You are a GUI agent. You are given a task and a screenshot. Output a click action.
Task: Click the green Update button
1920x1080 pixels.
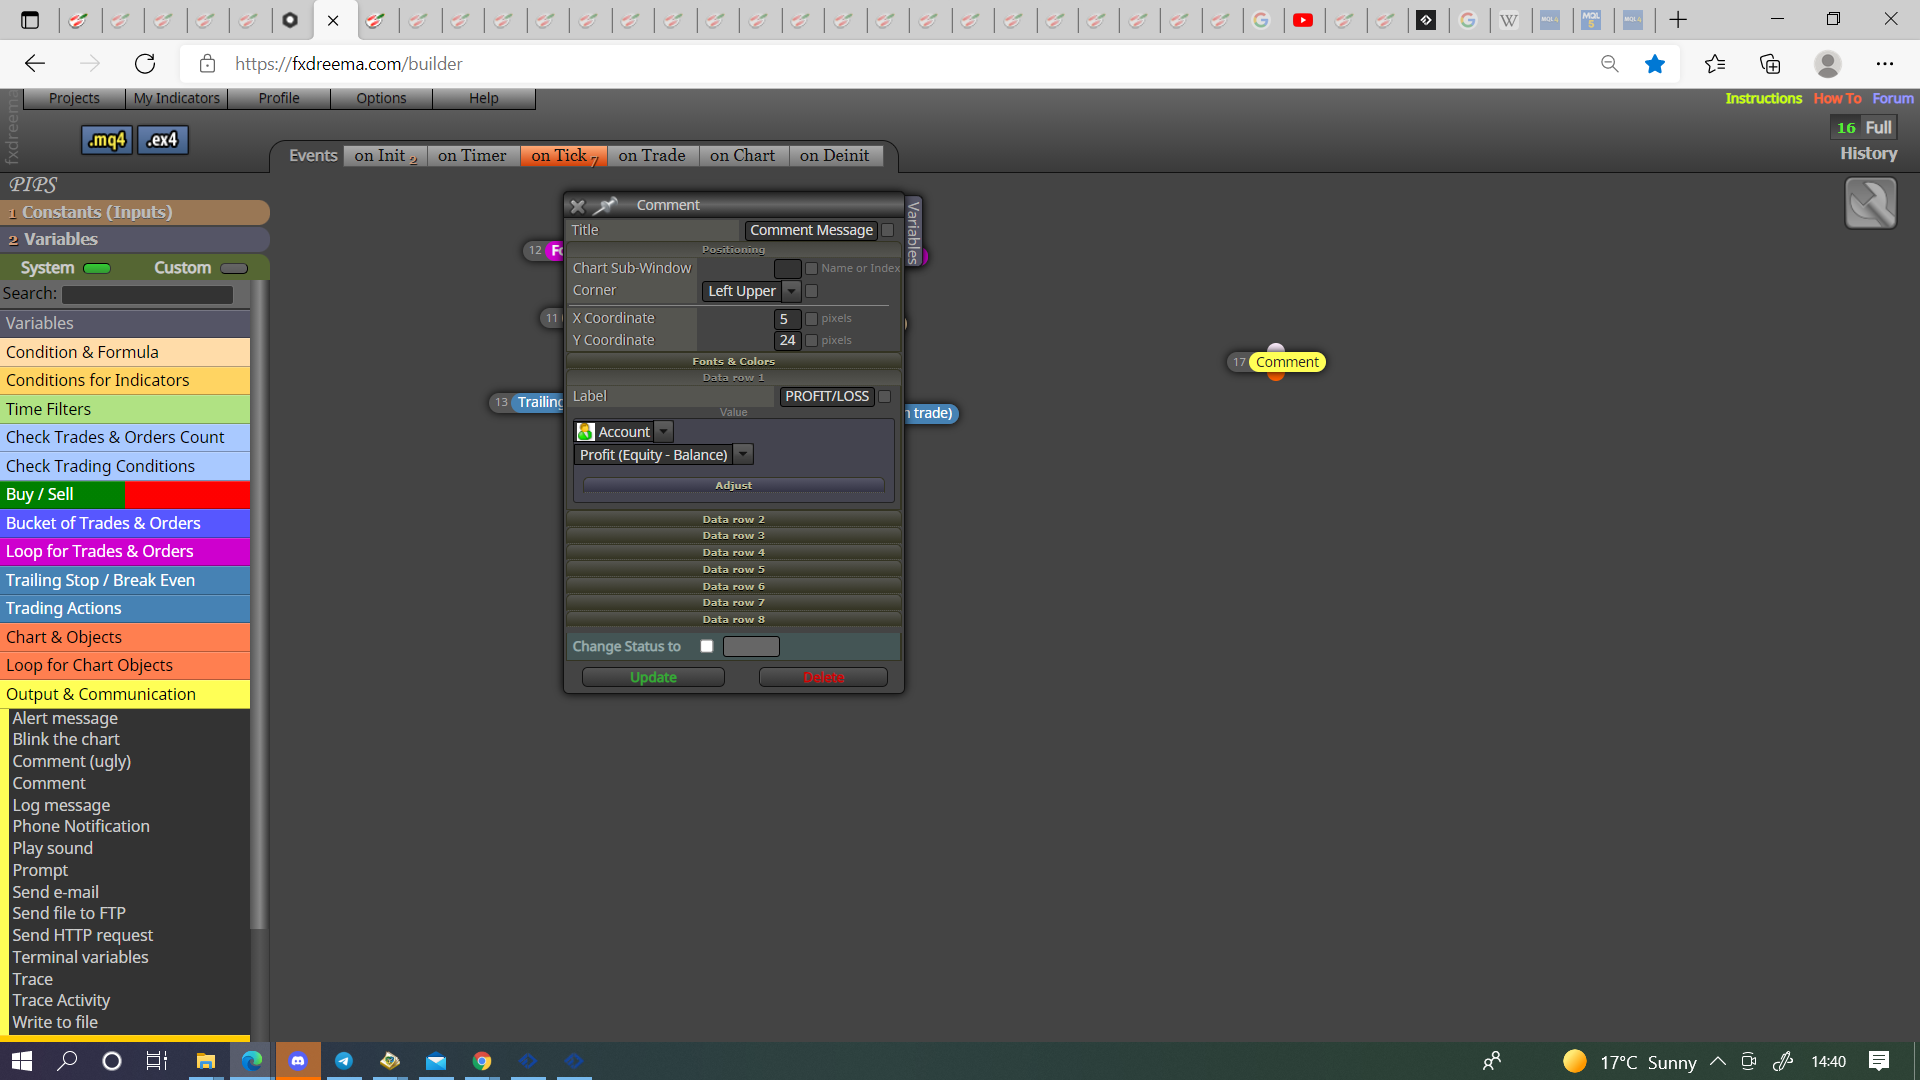(x=653, y=678)
